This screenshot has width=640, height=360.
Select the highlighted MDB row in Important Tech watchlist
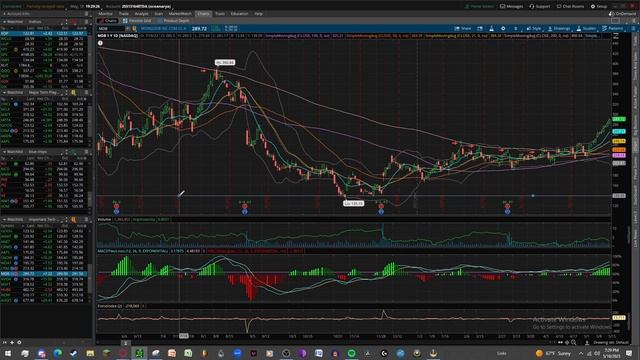(x=44, y=274)
